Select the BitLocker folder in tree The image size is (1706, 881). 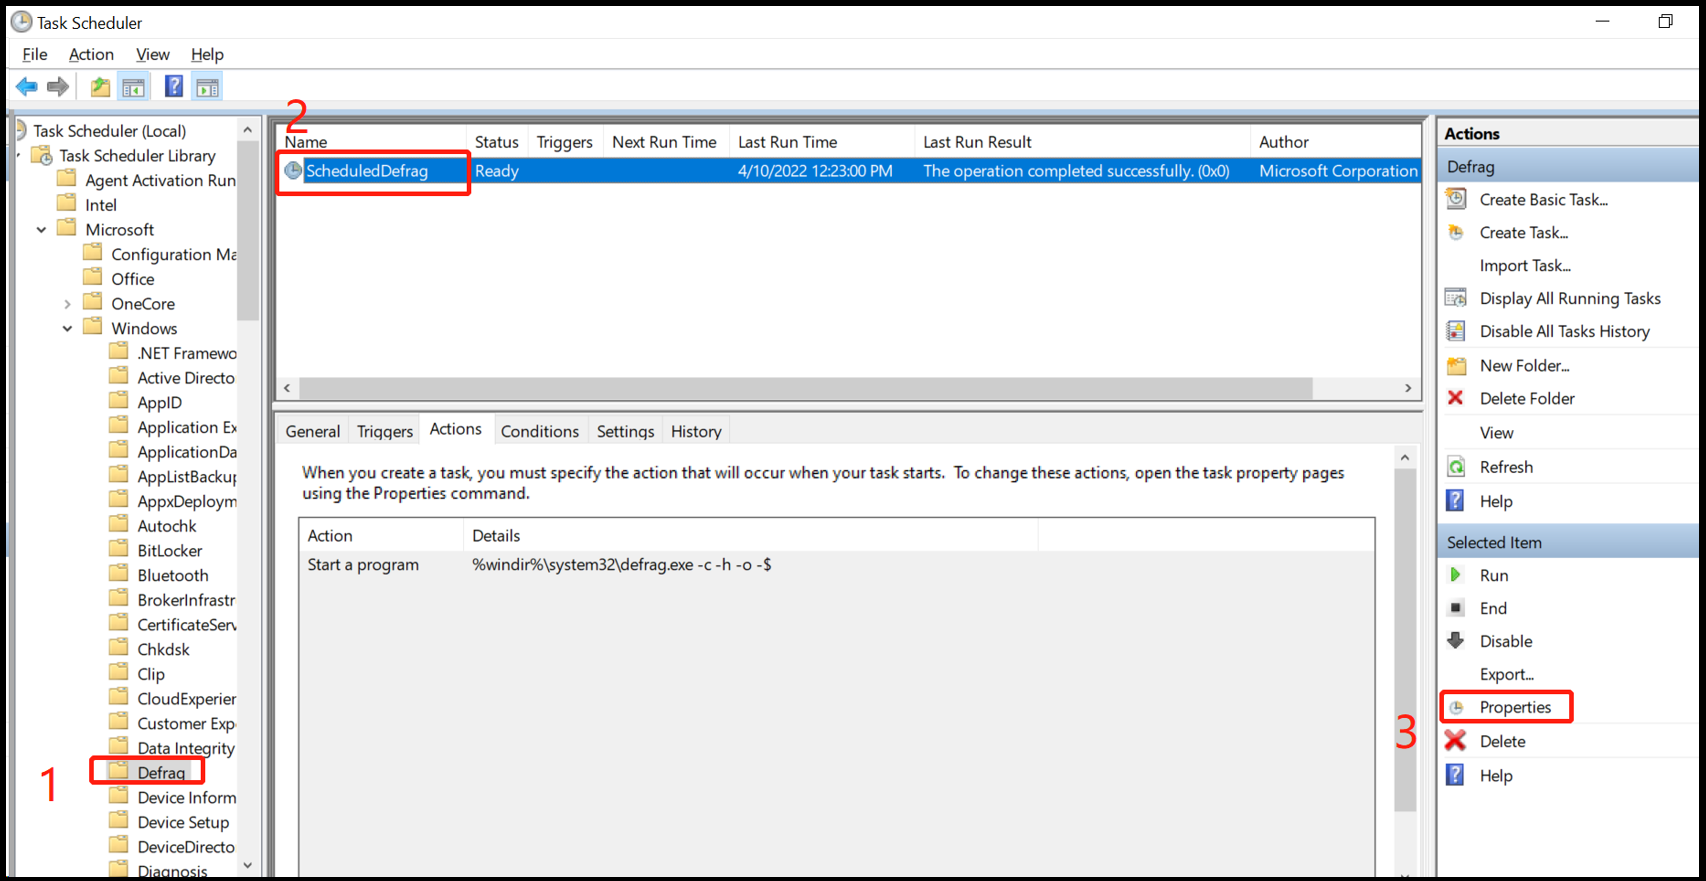169,551
